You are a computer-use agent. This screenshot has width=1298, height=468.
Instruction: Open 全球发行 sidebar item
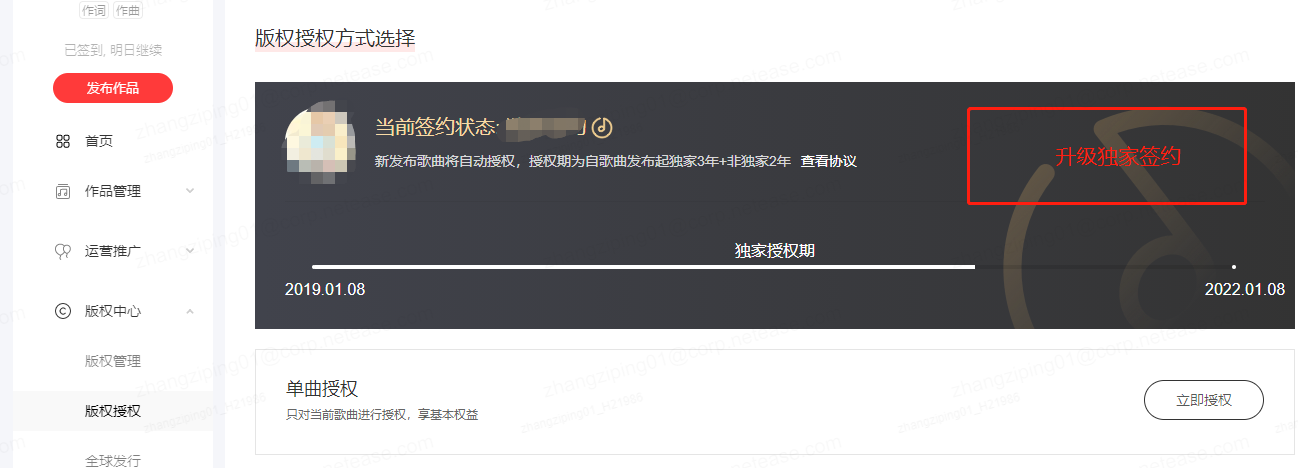[x=113, y=459]
